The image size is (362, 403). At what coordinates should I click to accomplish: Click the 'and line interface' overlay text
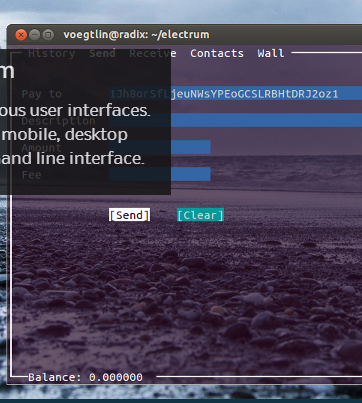pyautogui.click(x=73, y=158)
